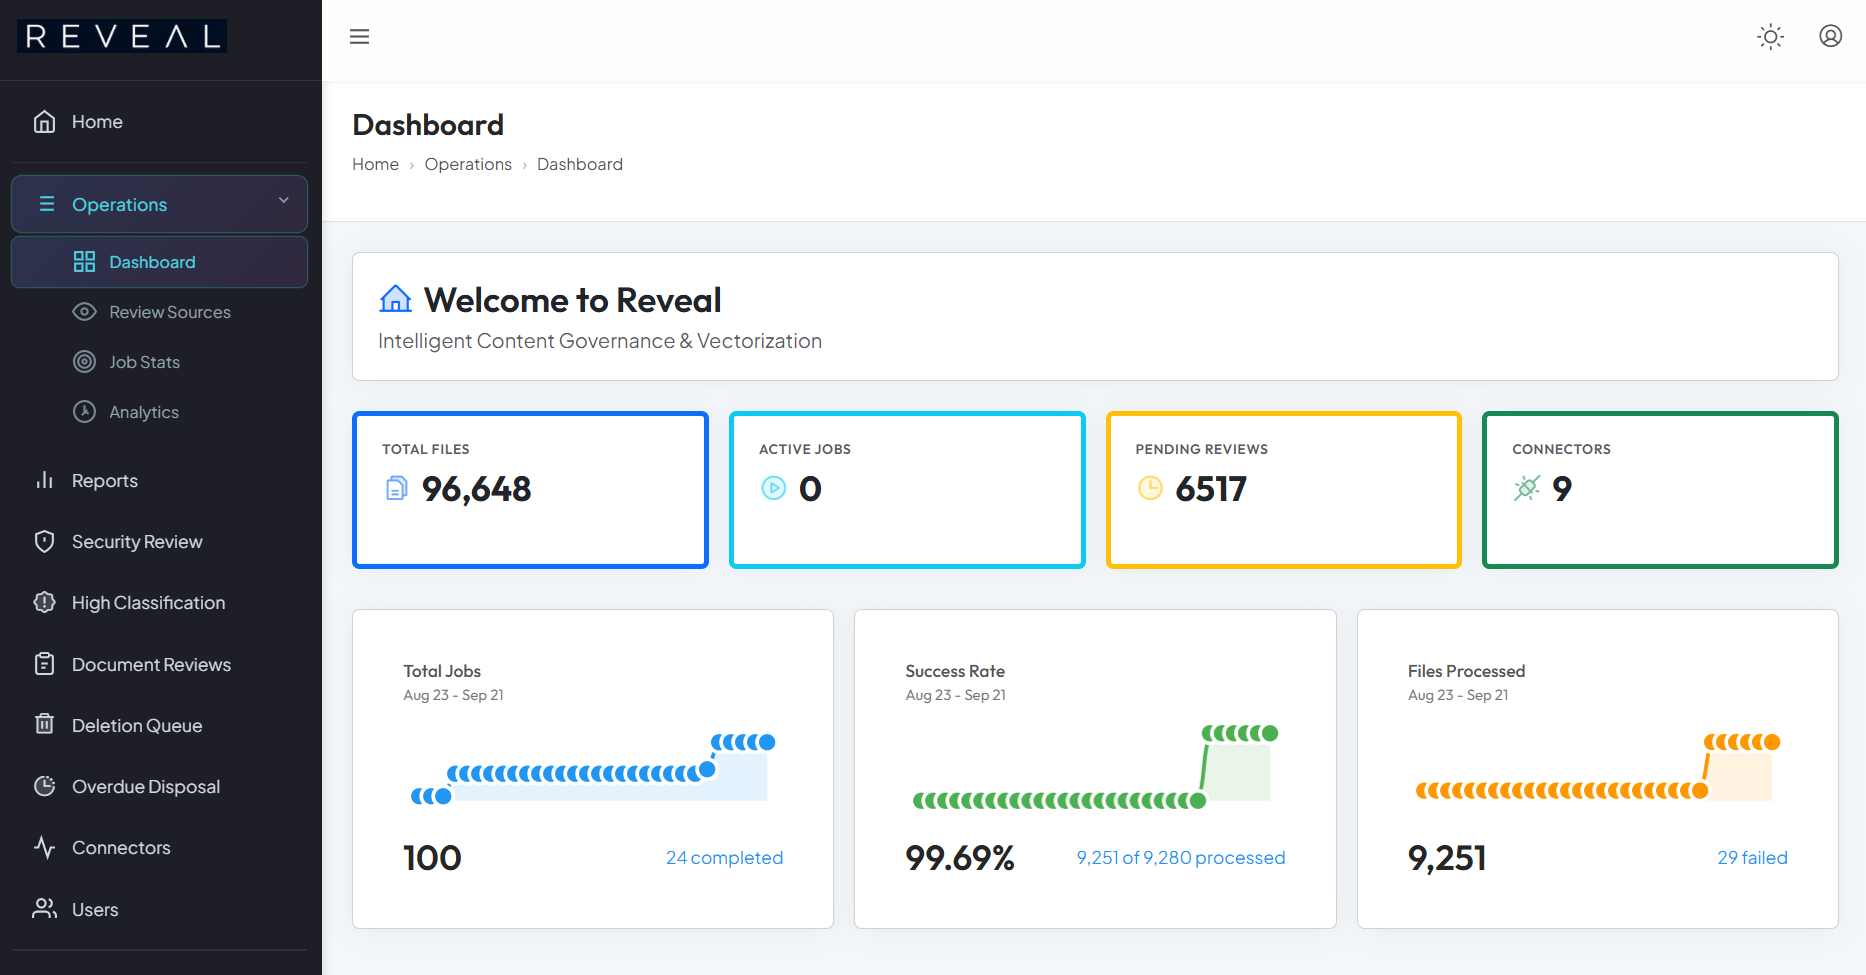Image resolution: width=1866 pixels, height=975 pixels.
Task: Click the 99.69% success rate value
Action: click(x=960, y=858)
